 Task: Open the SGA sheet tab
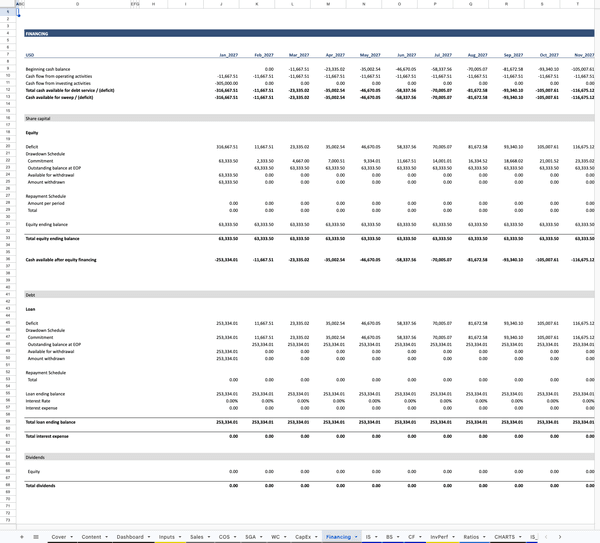(x=250, y=537)
